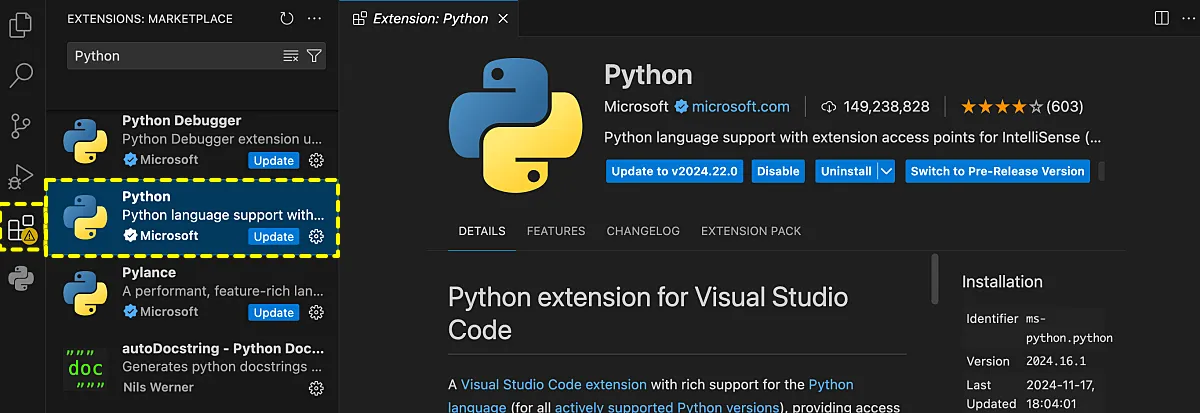Open Extensions panel more actions menu
The image size is (1200, 413).
click(316, 18)
